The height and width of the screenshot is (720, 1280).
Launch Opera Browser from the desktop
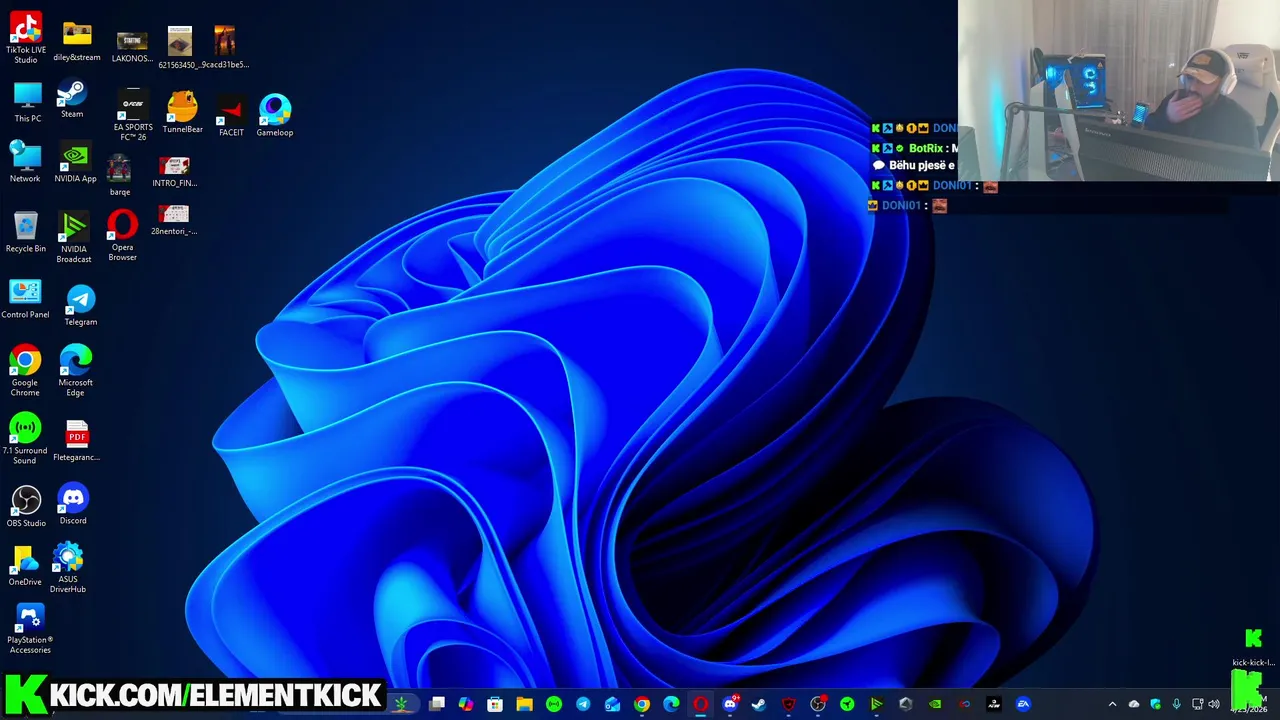pyautogui.click(x=123, y=235)
